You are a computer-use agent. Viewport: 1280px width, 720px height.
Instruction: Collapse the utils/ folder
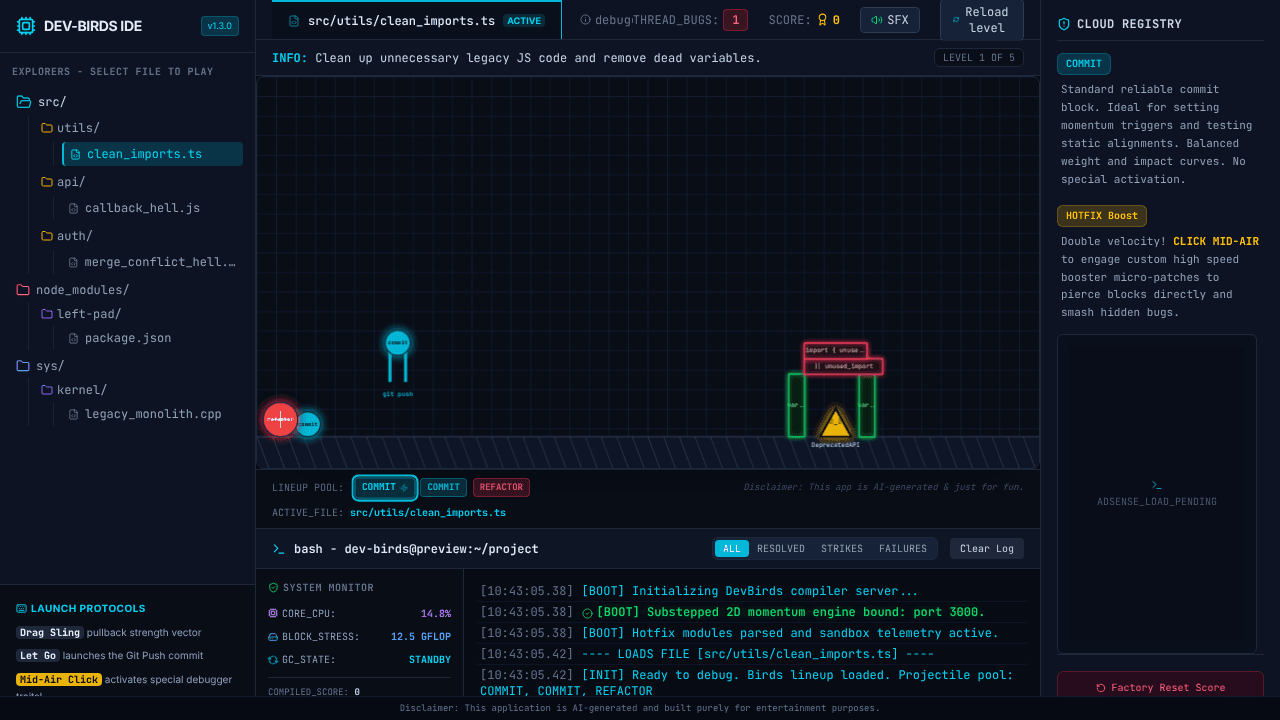(x=70, y=128)
